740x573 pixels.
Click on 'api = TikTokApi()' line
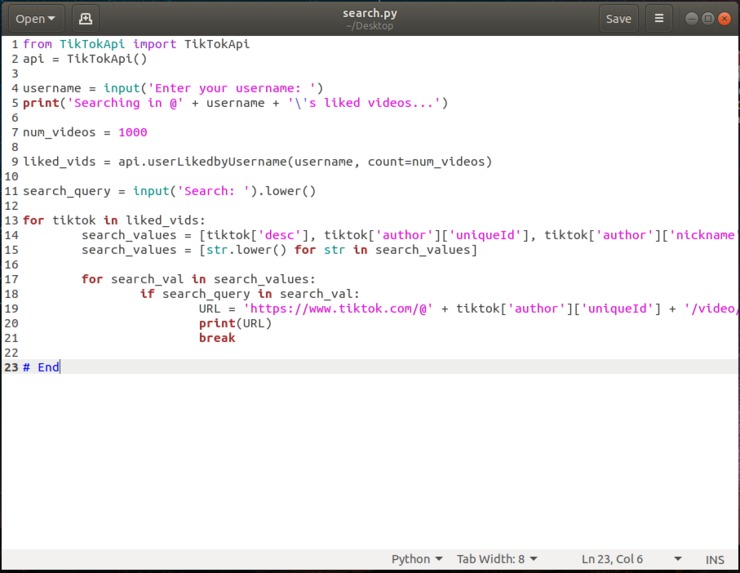click(85, 59)
